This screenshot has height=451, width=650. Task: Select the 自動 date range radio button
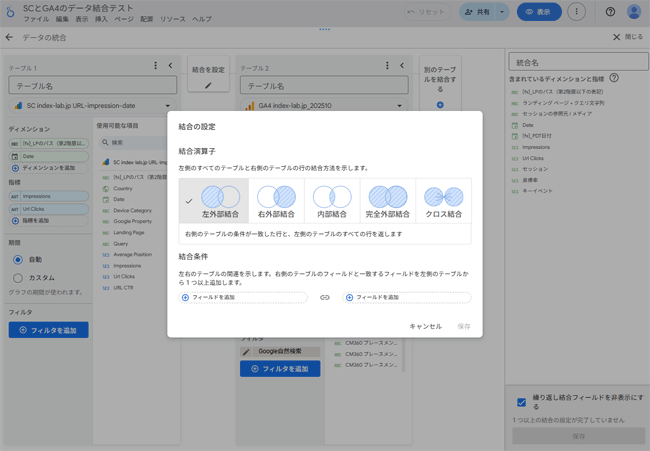point(18,260)
